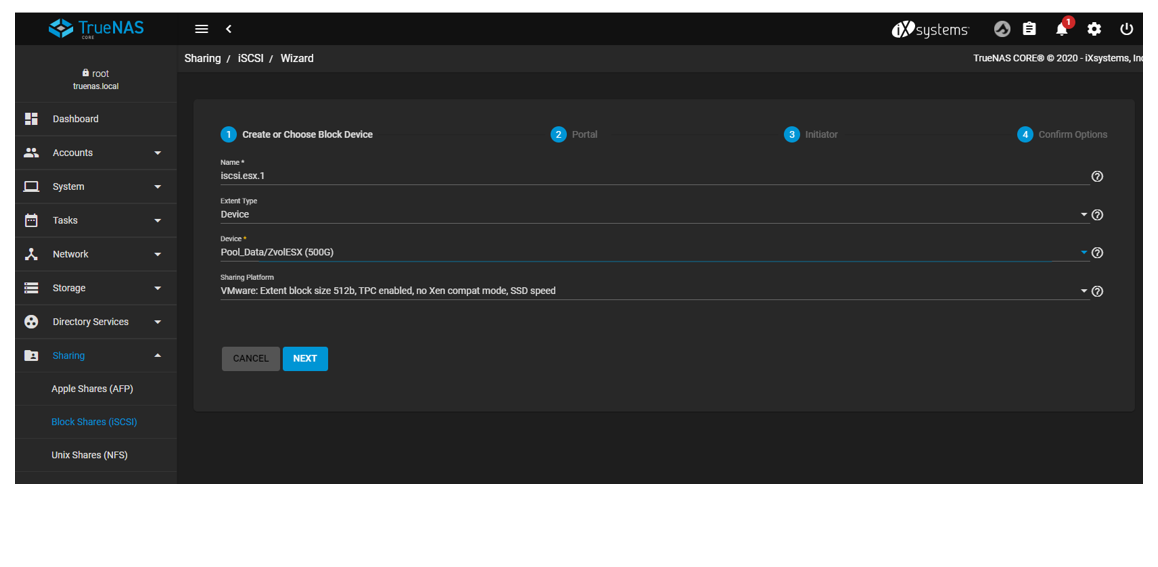
Task: Collapse sidebar with the back chevron
Action: coord(229,29)
